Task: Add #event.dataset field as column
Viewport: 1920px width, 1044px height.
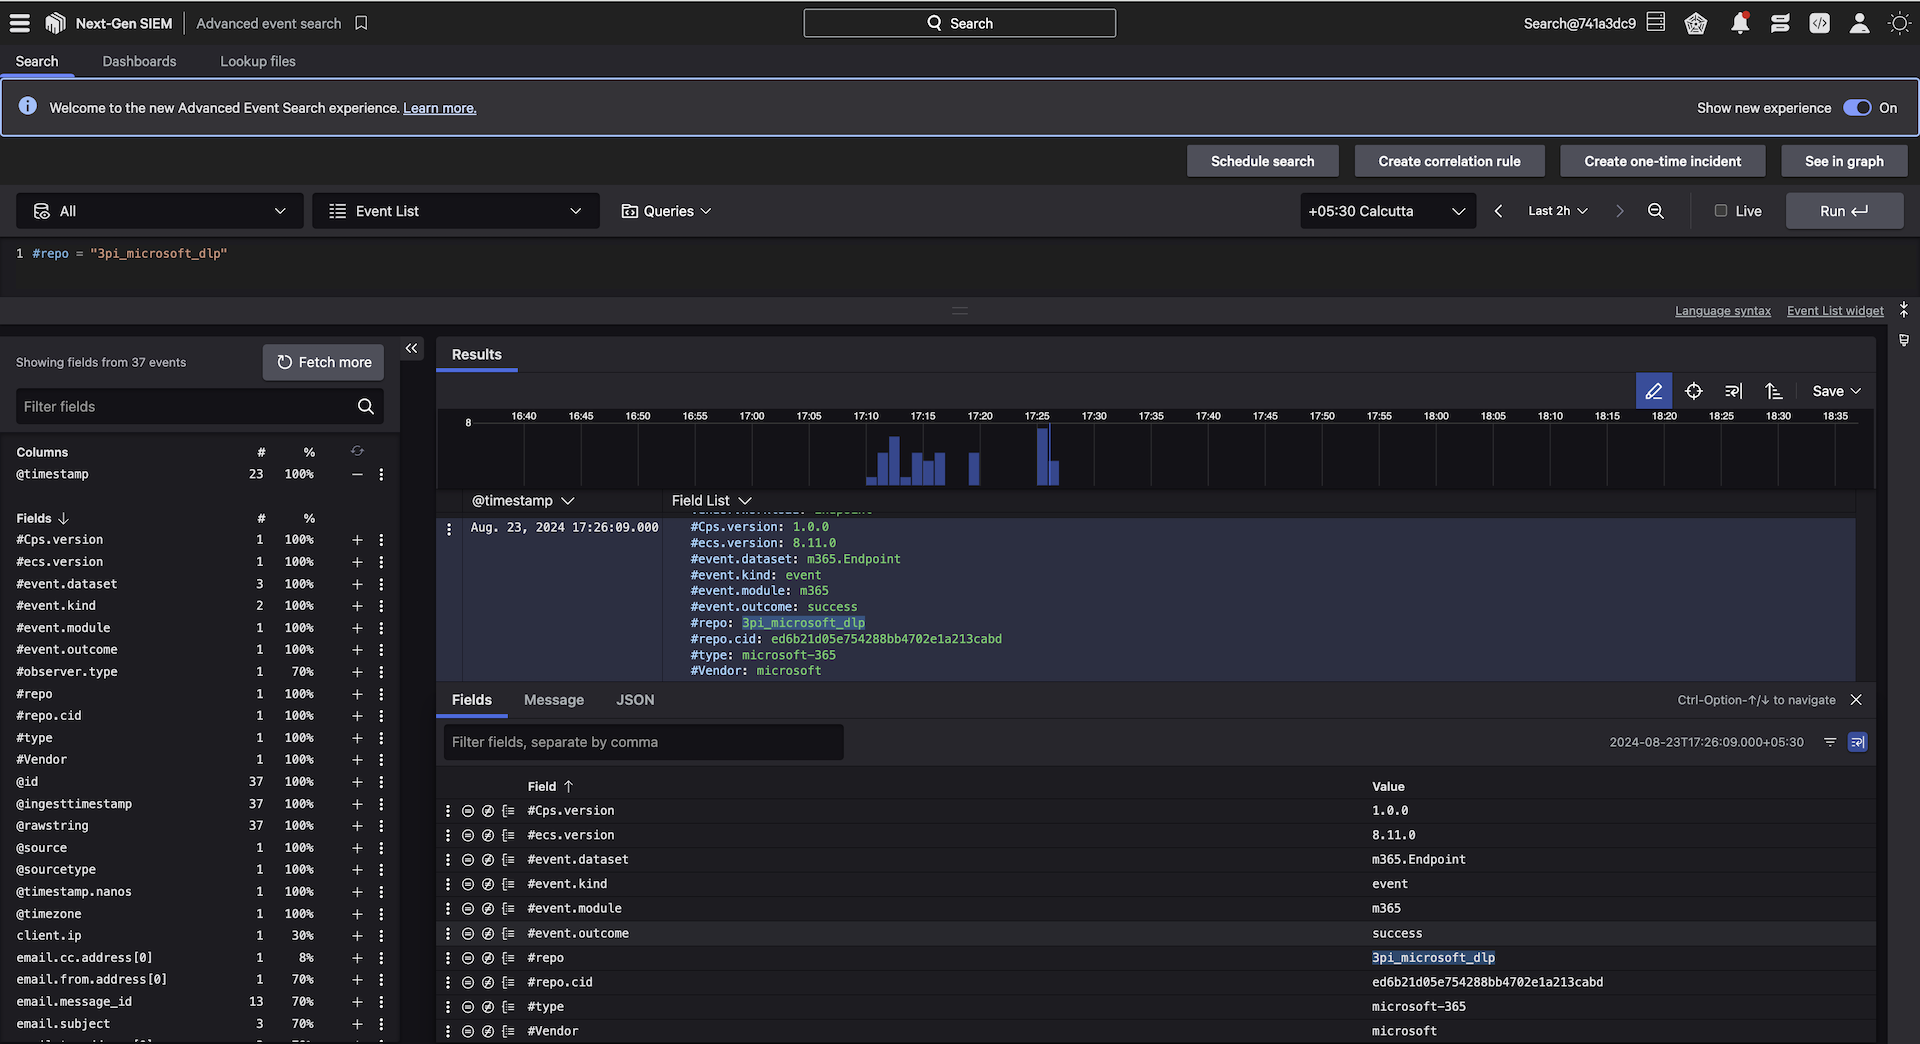Action: (357, 584)
